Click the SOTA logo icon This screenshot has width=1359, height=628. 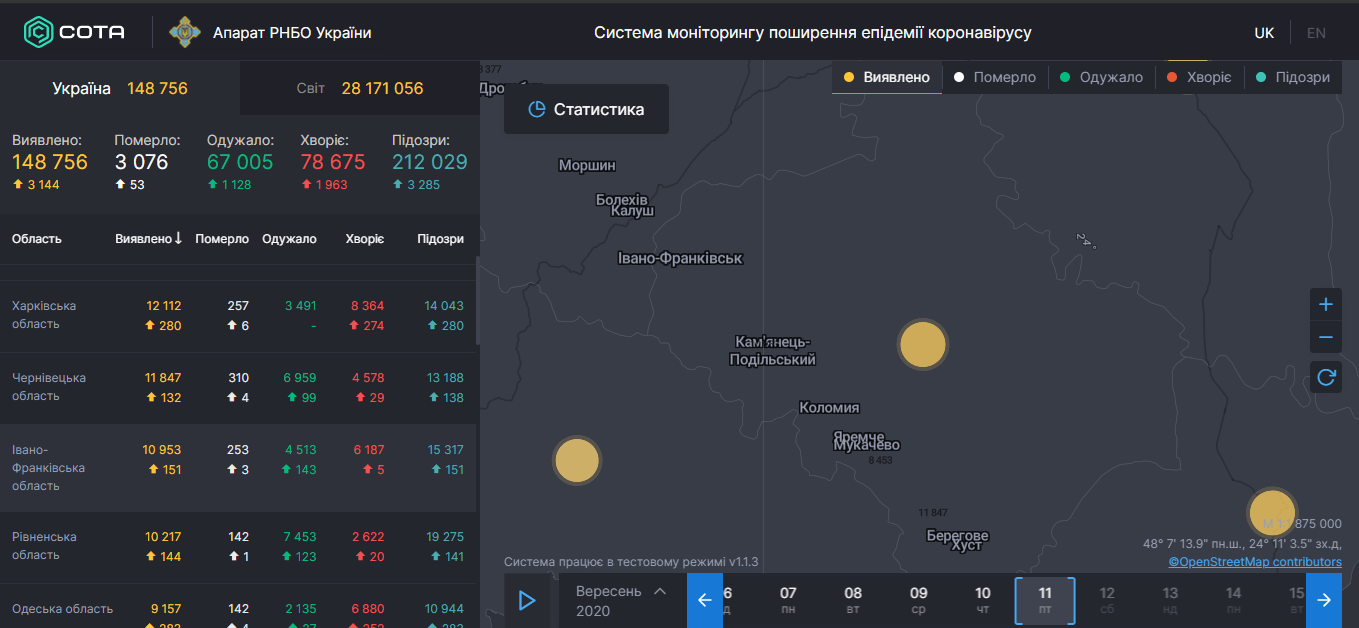click(x=38, y=30)
